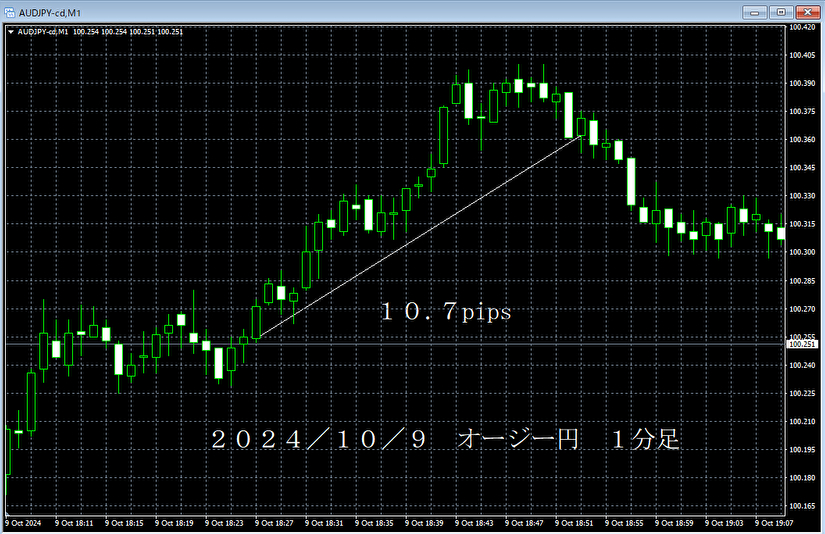The image size is (825, 534).
Task: Click the AUDJPY-cd,M1 title bar text
Action: 50,13
